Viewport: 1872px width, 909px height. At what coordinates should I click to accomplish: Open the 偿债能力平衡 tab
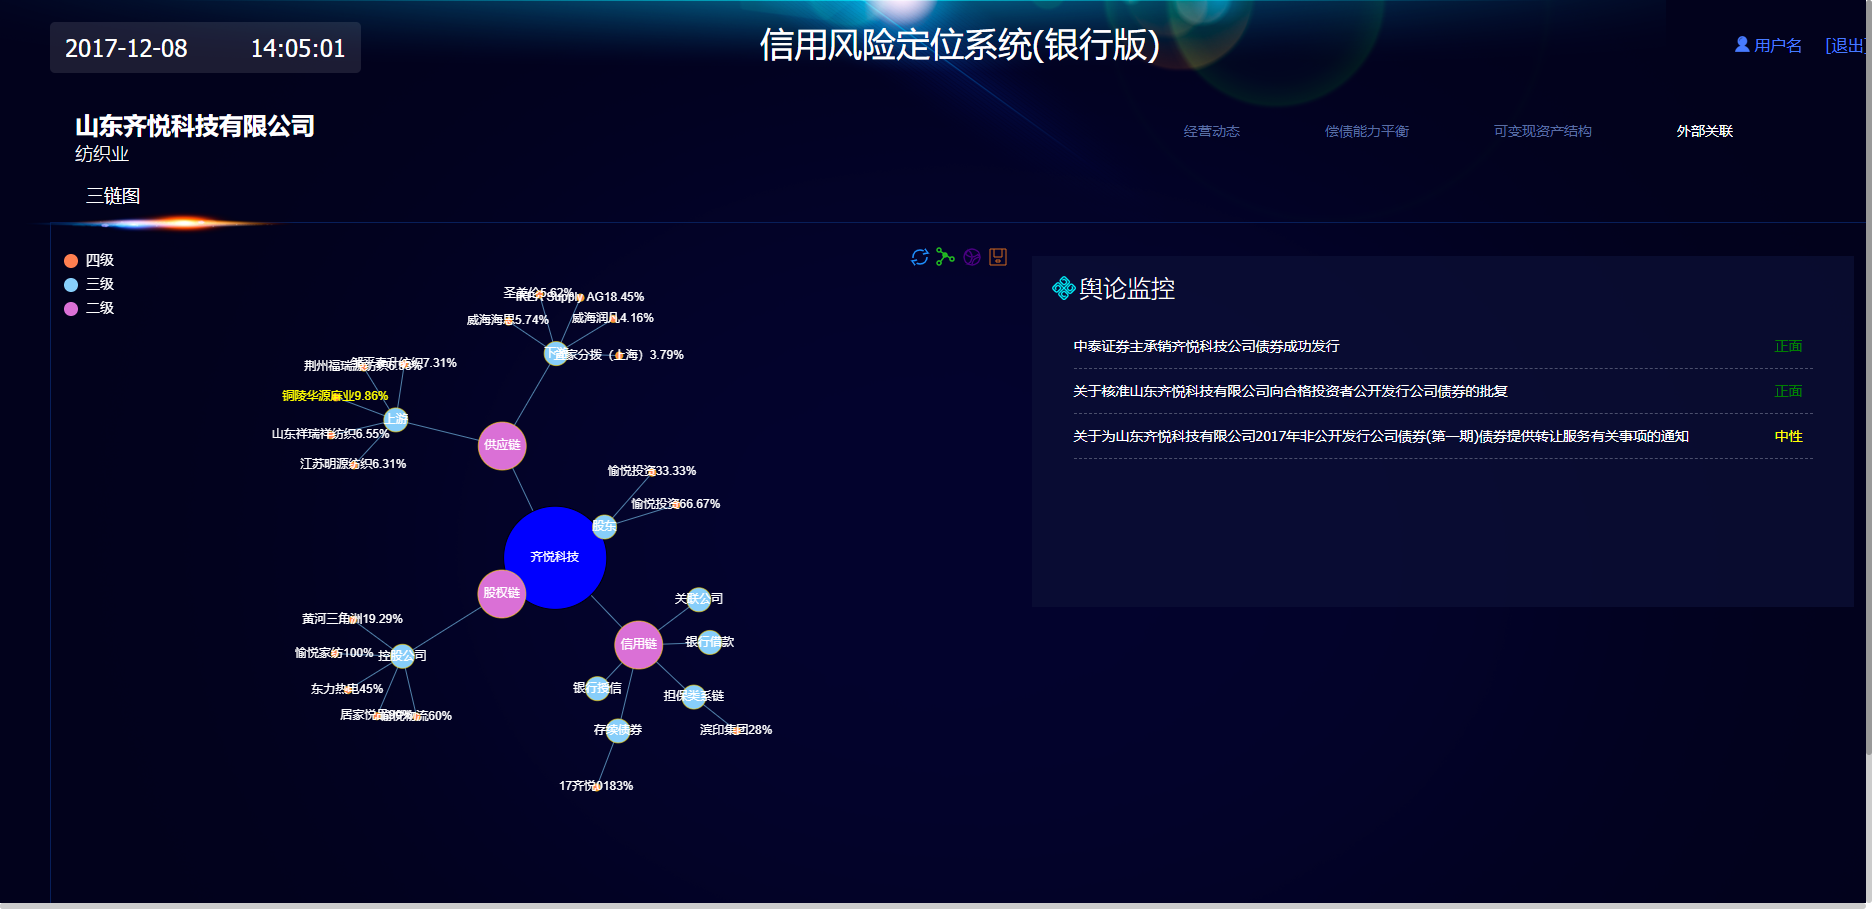click(1366, 131)
